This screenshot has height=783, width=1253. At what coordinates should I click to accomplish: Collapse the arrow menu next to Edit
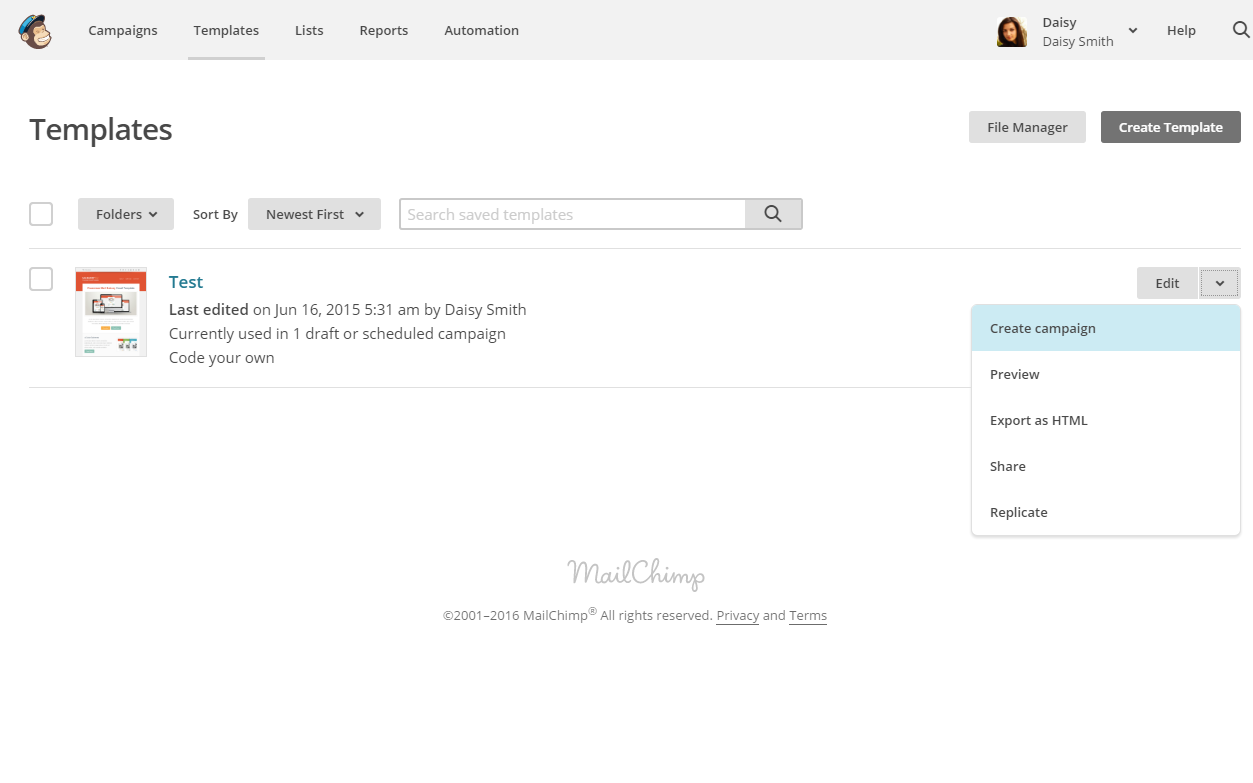pyautogui.click(x=1220, y=283)
